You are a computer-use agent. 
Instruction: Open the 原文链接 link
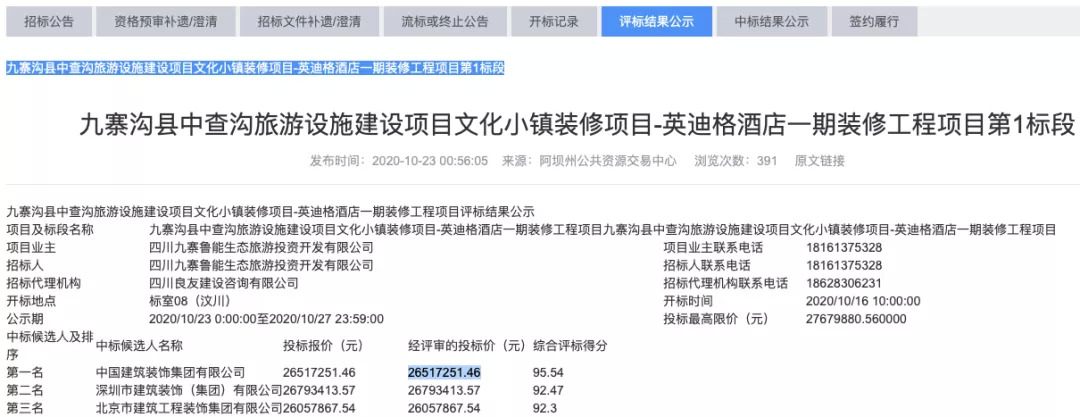[819, 161]
